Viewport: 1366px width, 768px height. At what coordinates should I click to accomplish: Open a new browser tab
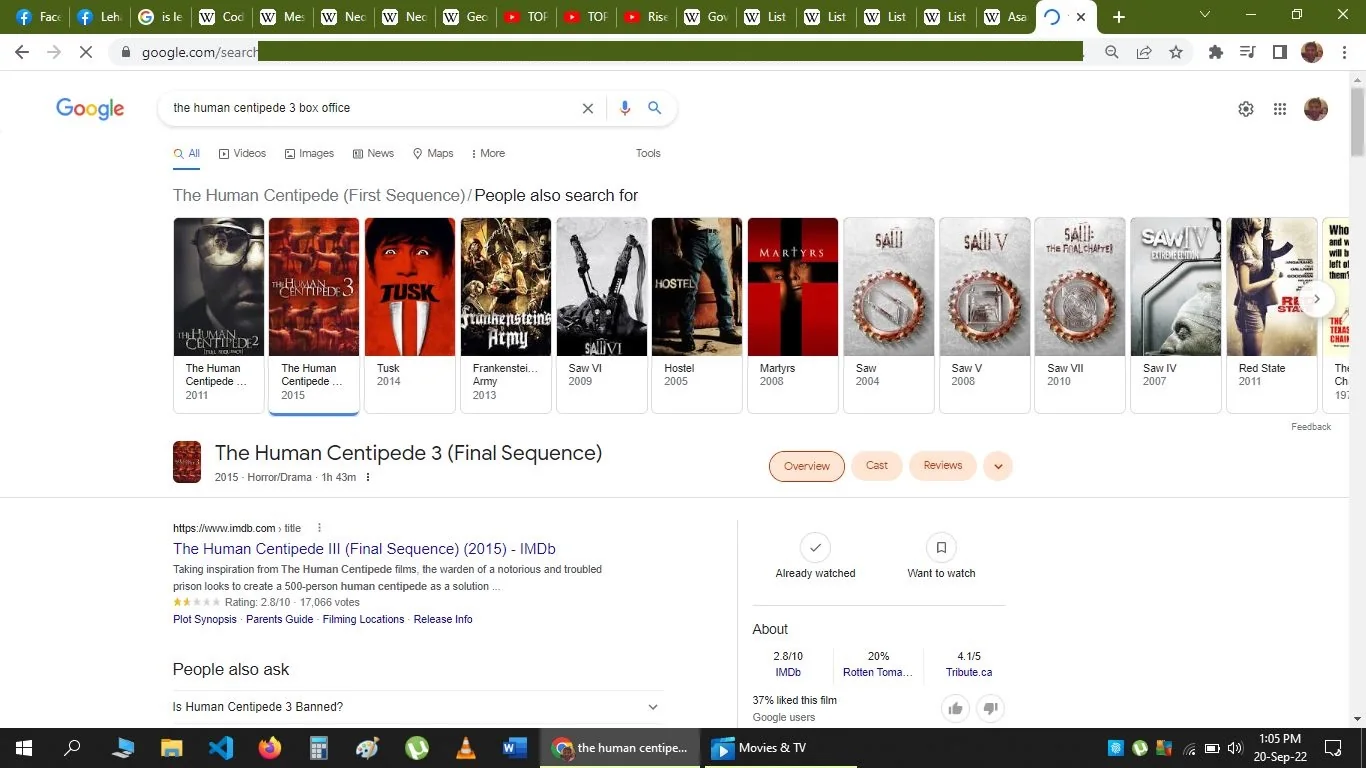tap(1119, 17)
